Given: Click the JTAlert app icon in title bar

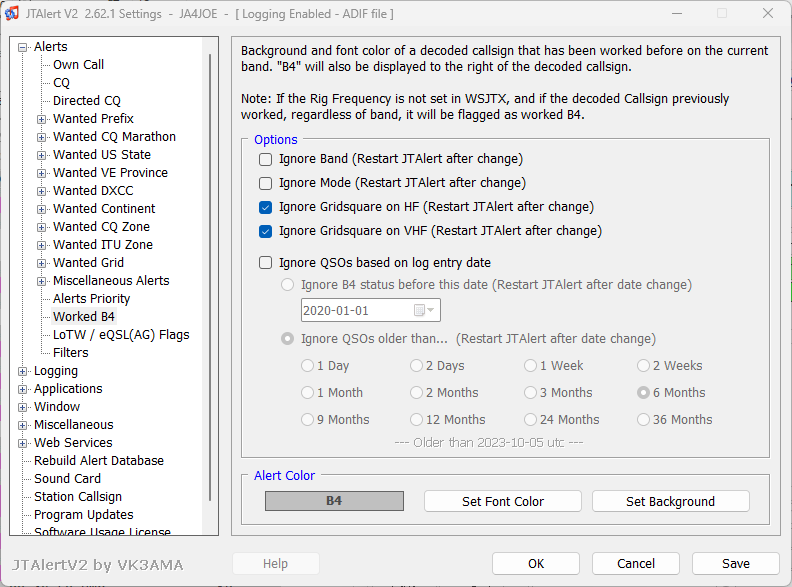Looking at the screenshot, I should pos(12,13).
